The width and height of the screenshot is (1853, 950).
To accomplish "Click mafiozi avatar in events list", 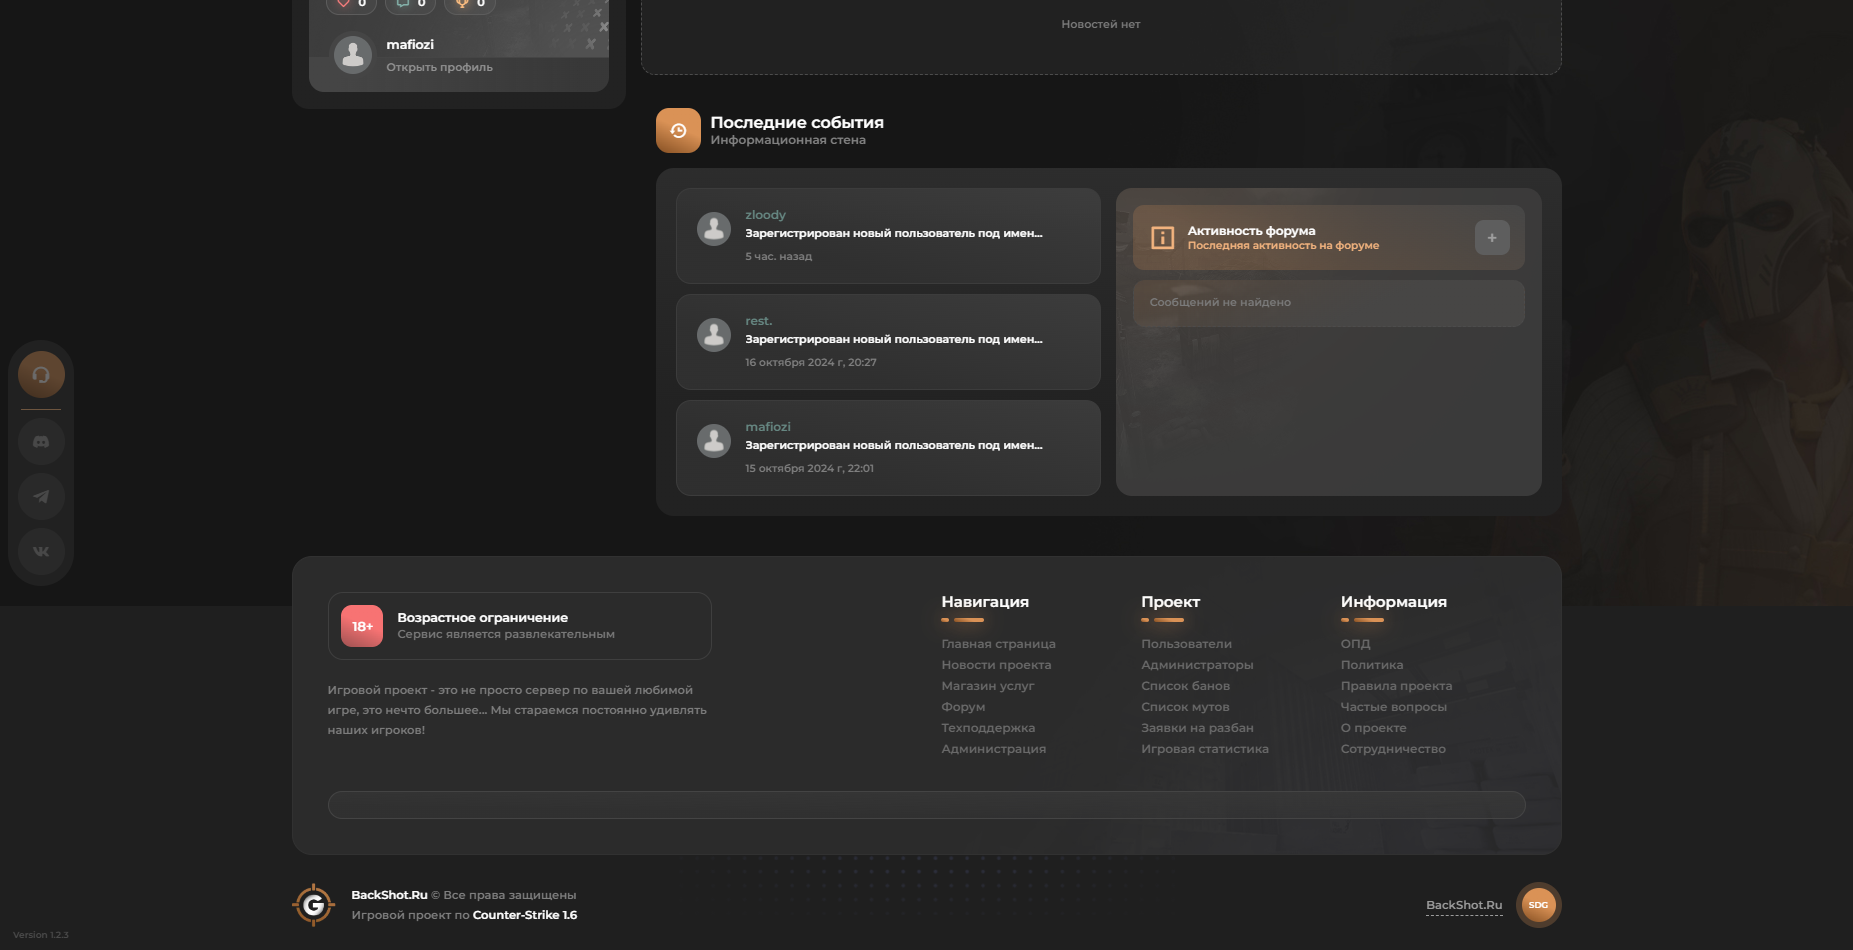I will pos(714,441).
